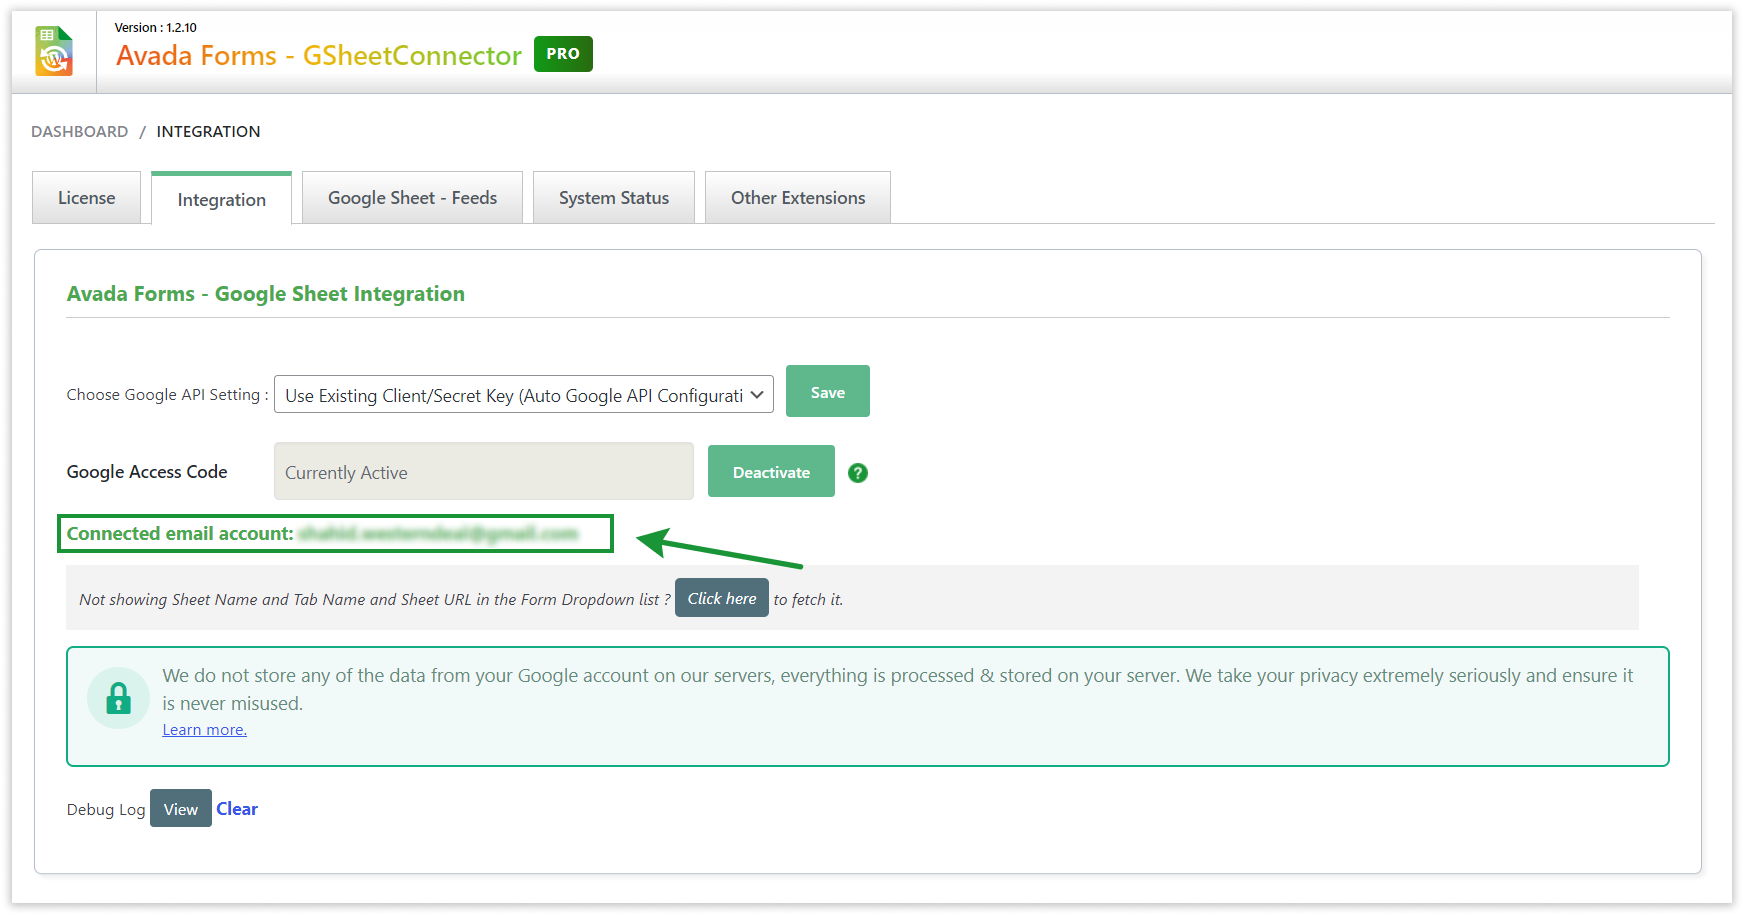Go to the System Status tab

[x=614, y=198]
